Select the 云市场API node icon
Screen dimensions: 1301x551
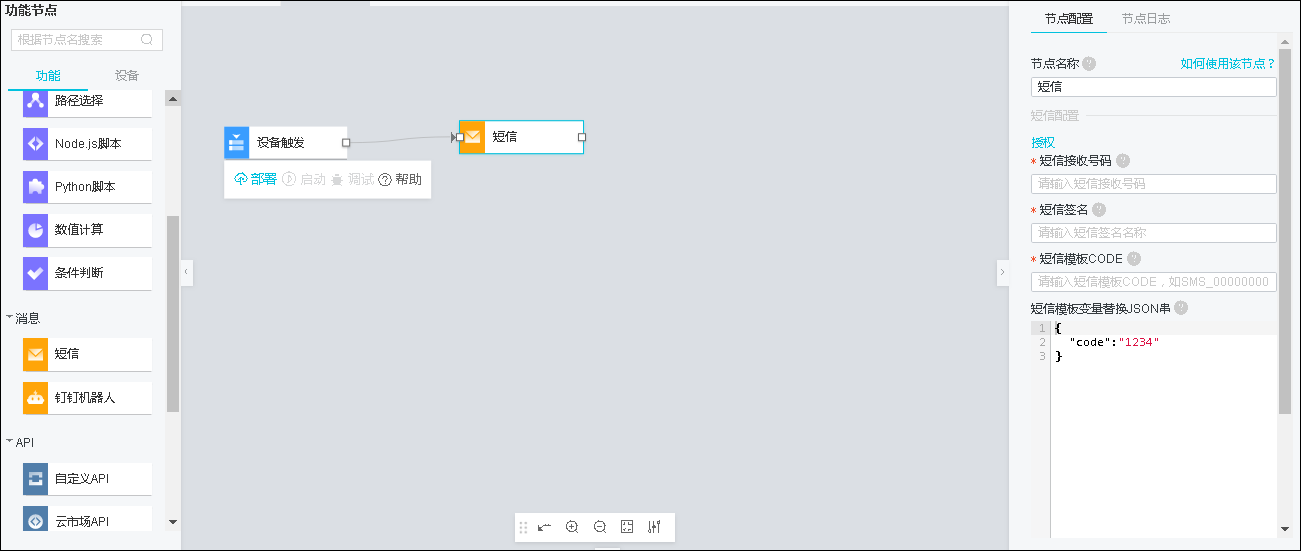tap(36, 520)
